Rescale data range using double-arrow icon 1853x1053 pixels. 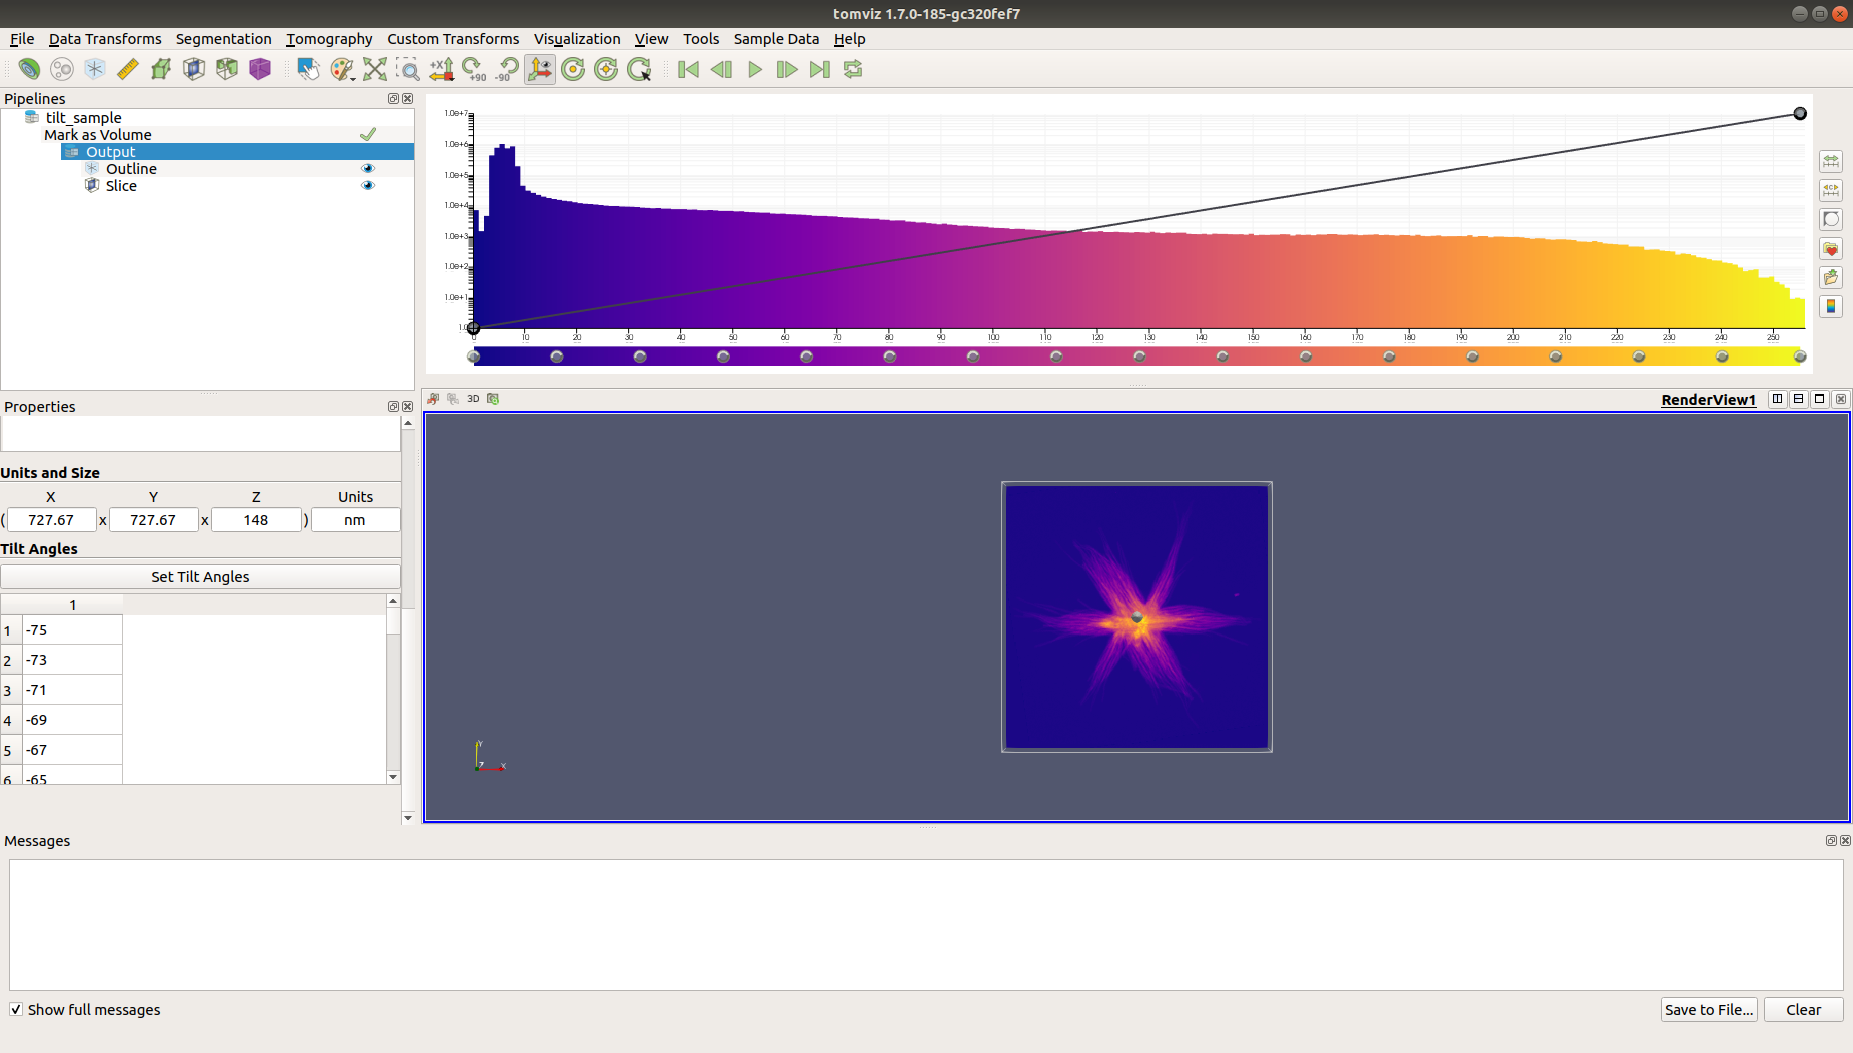[1831, 161]
